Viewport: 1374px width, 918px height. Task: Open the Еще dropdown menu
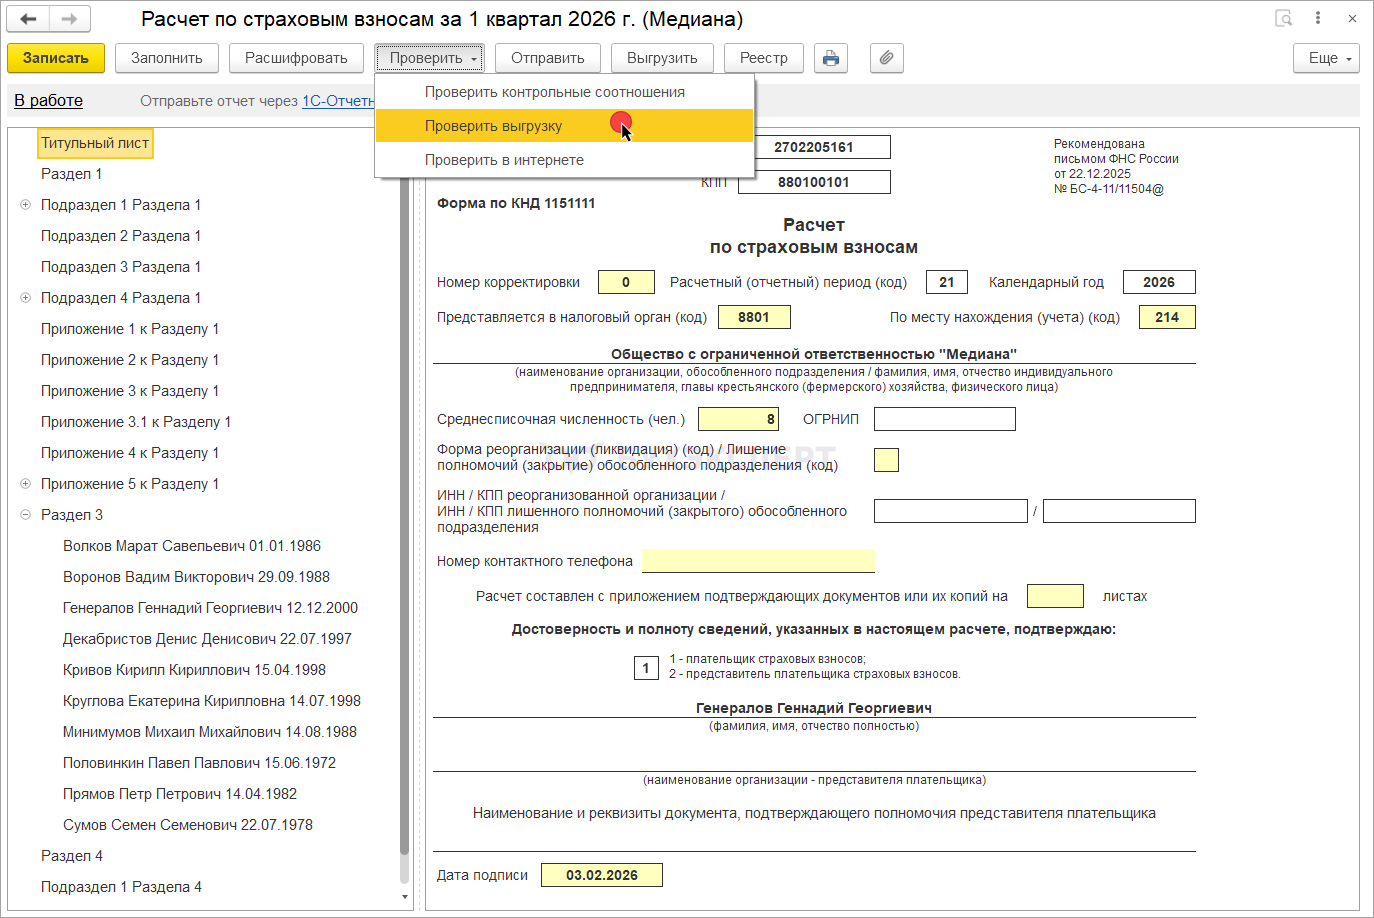coord(1326,58)
